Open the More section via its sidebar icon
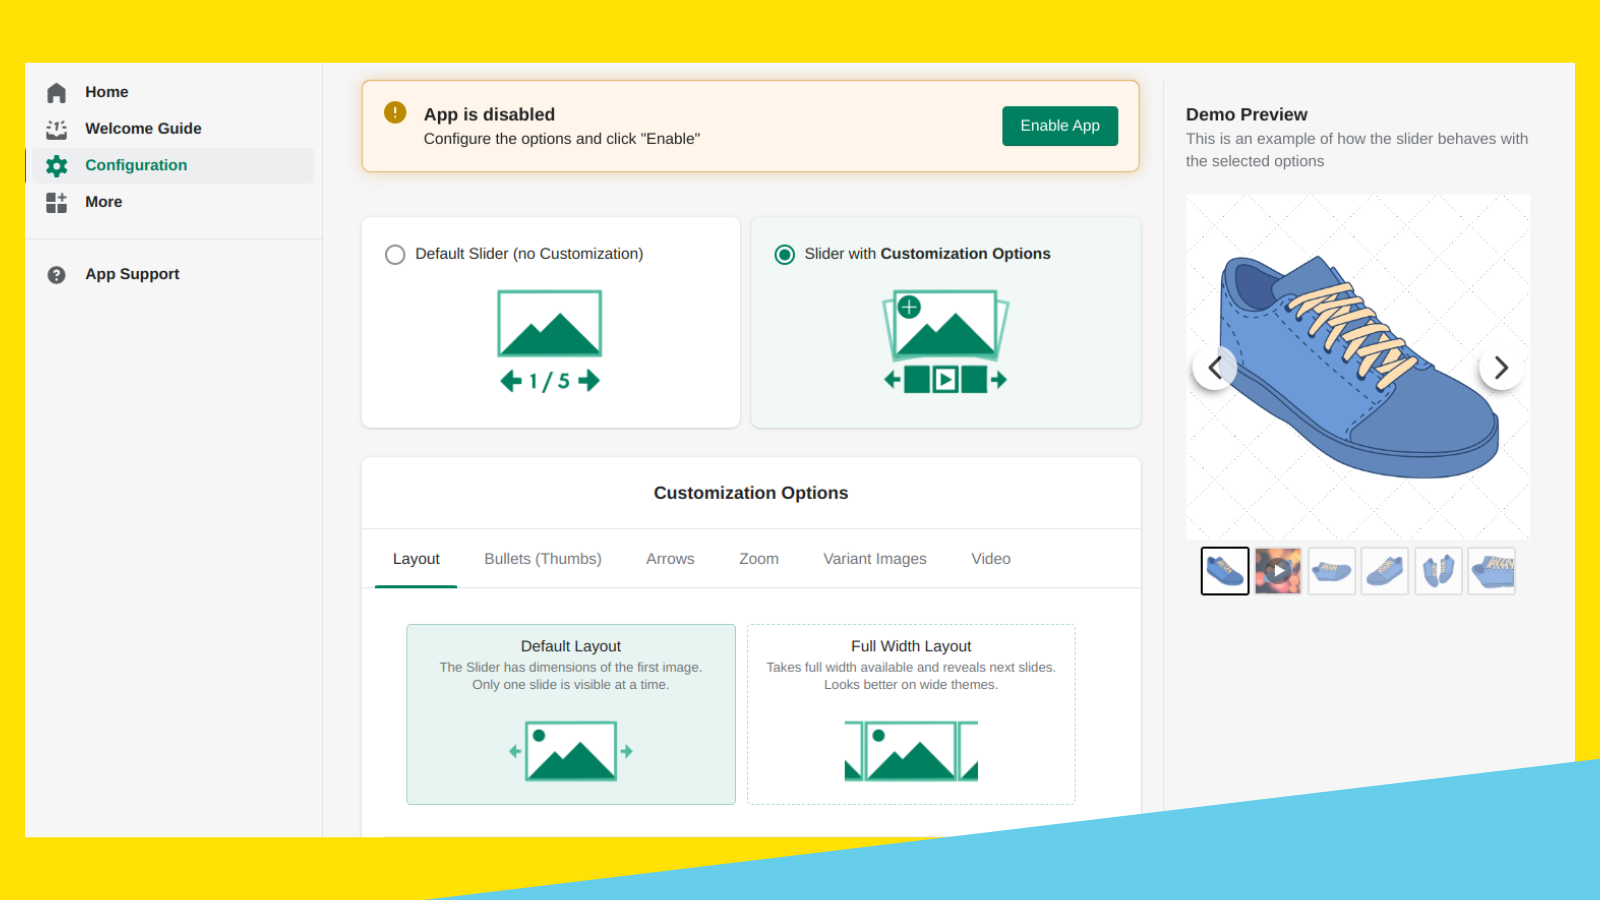The image size is (1600, 900). coord(57,202)
